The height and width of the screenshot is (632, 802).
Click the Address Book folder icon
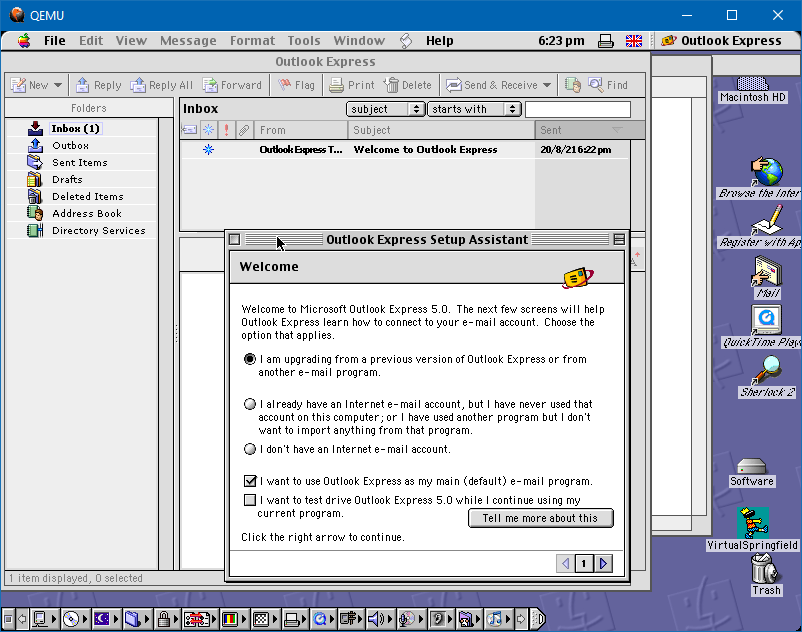(x=36, y=213)
